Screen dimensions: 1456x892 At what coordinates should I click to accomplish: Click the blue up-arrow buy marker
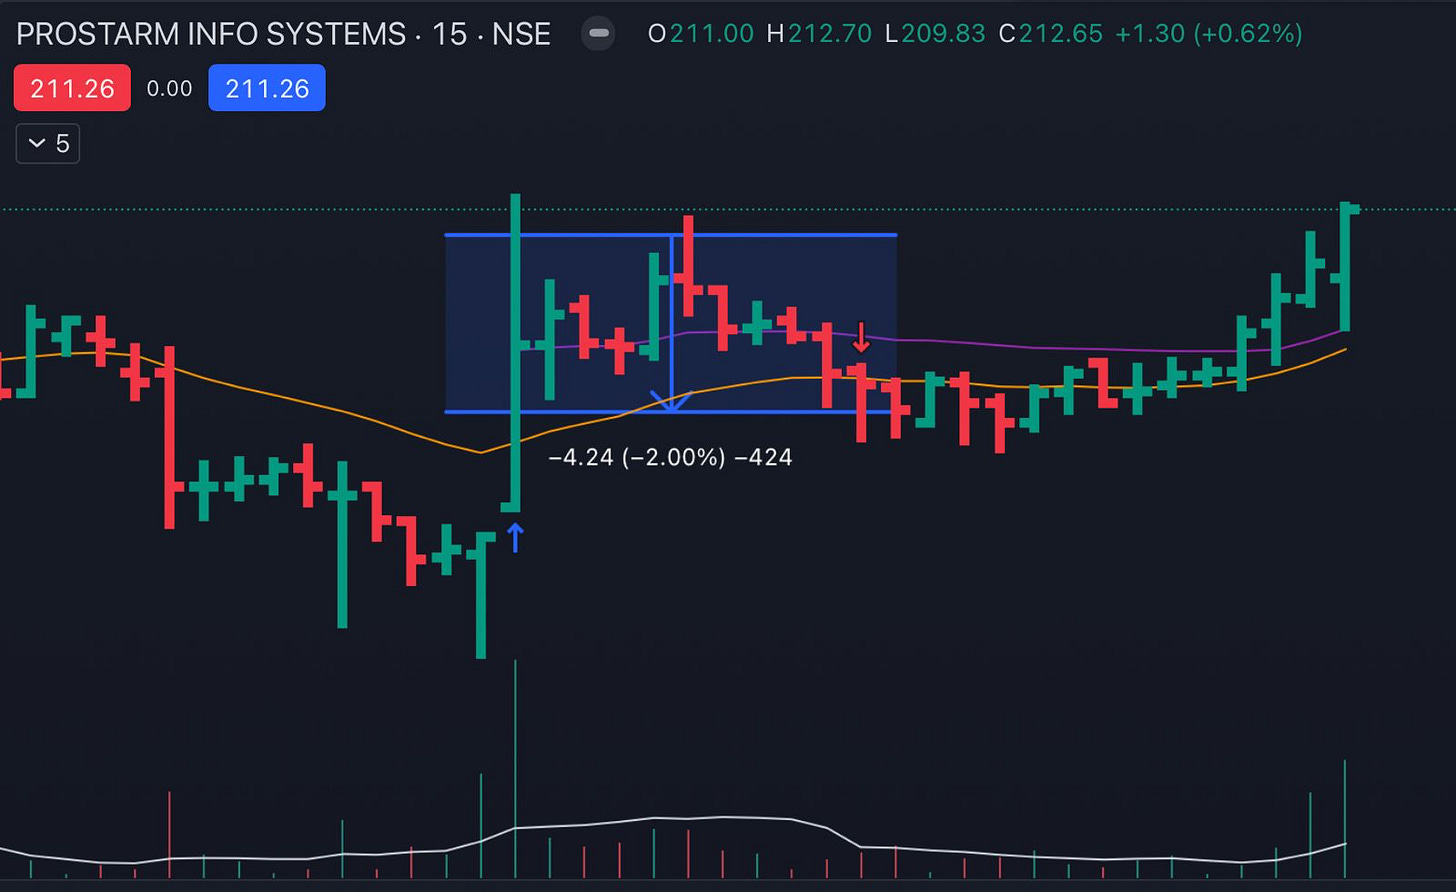point(515,539)
